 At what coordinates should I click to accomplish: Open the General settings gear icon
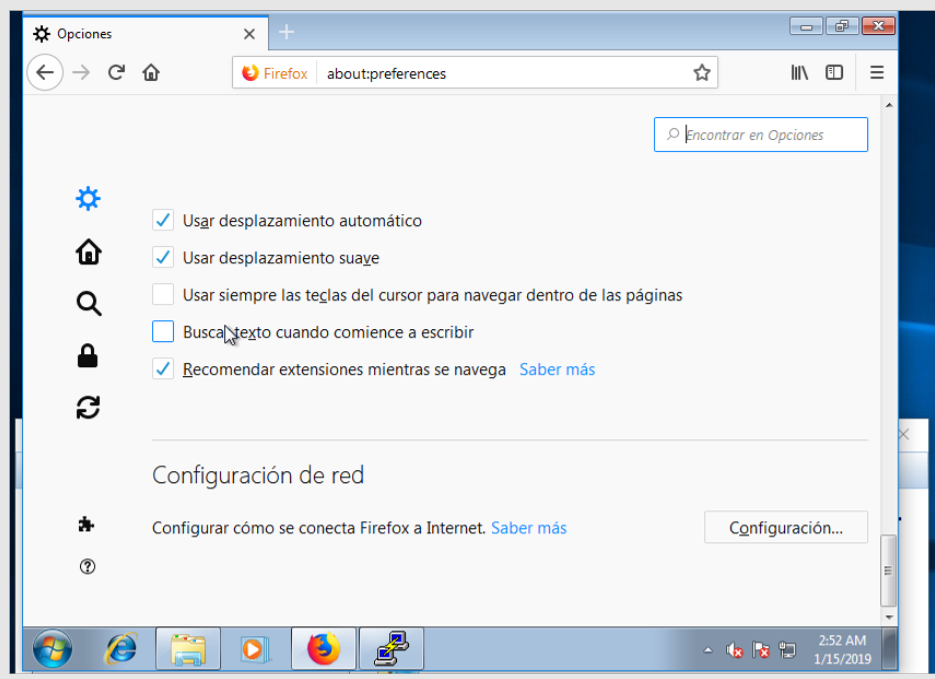point(88,198)
